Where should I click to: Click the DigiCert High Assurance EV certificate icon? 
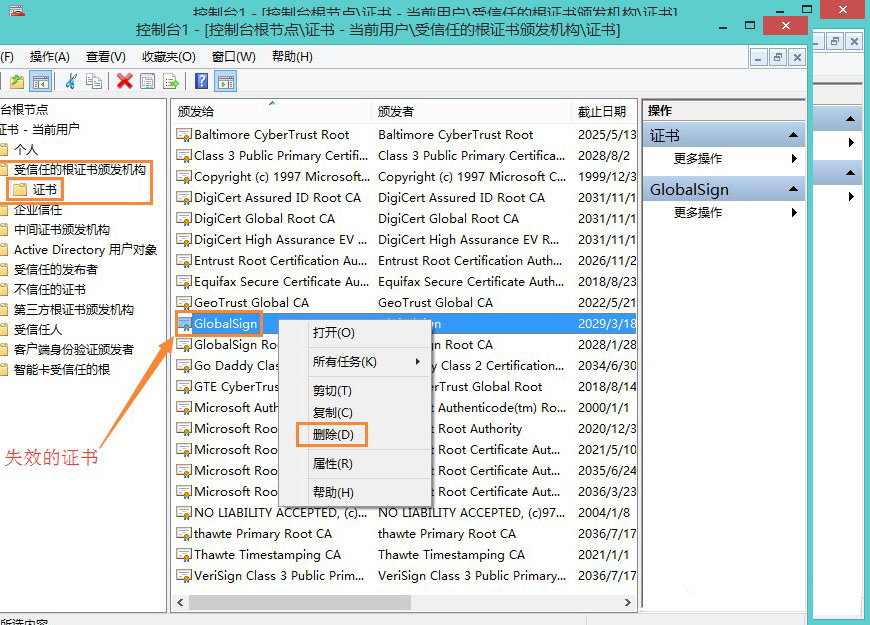pyautogui.click(x=184, y=240)
